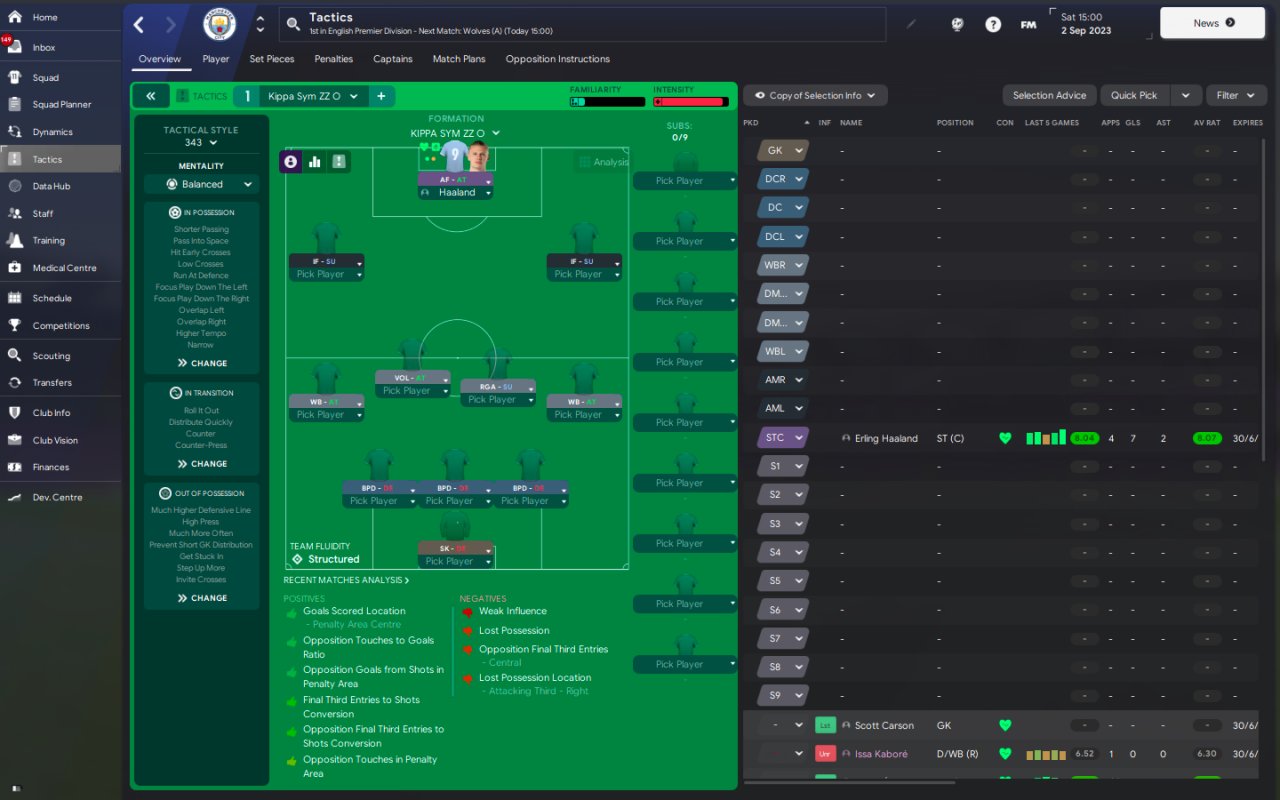This screenshot has width=1280, height=800.
Task: Open the GK position dropdown in the list
Action: tap(783, 151)
